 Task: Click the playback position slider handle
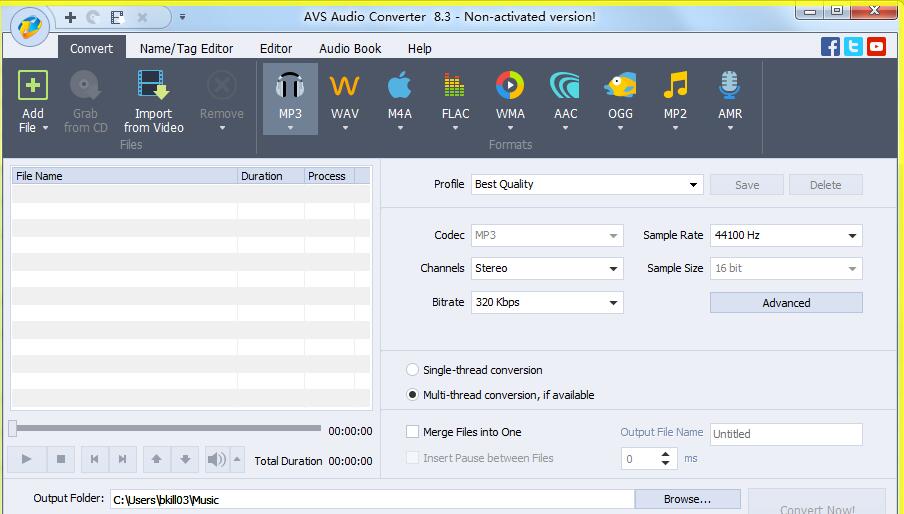(x=13, y=428)
